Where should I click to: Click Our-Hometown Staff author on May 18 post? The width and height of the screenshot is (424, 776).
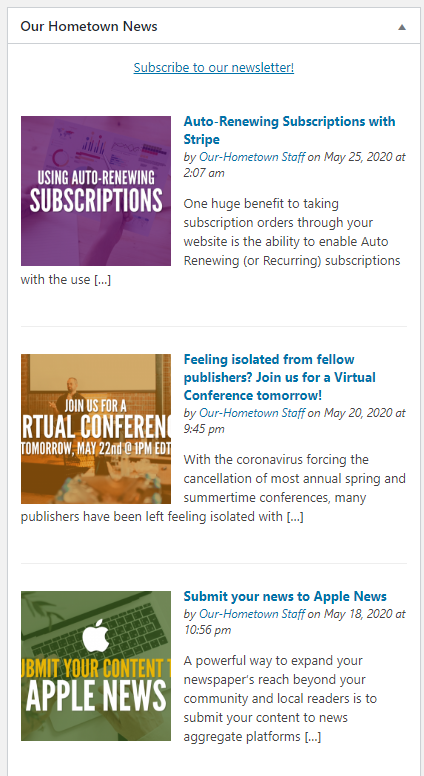coord(252,614)
